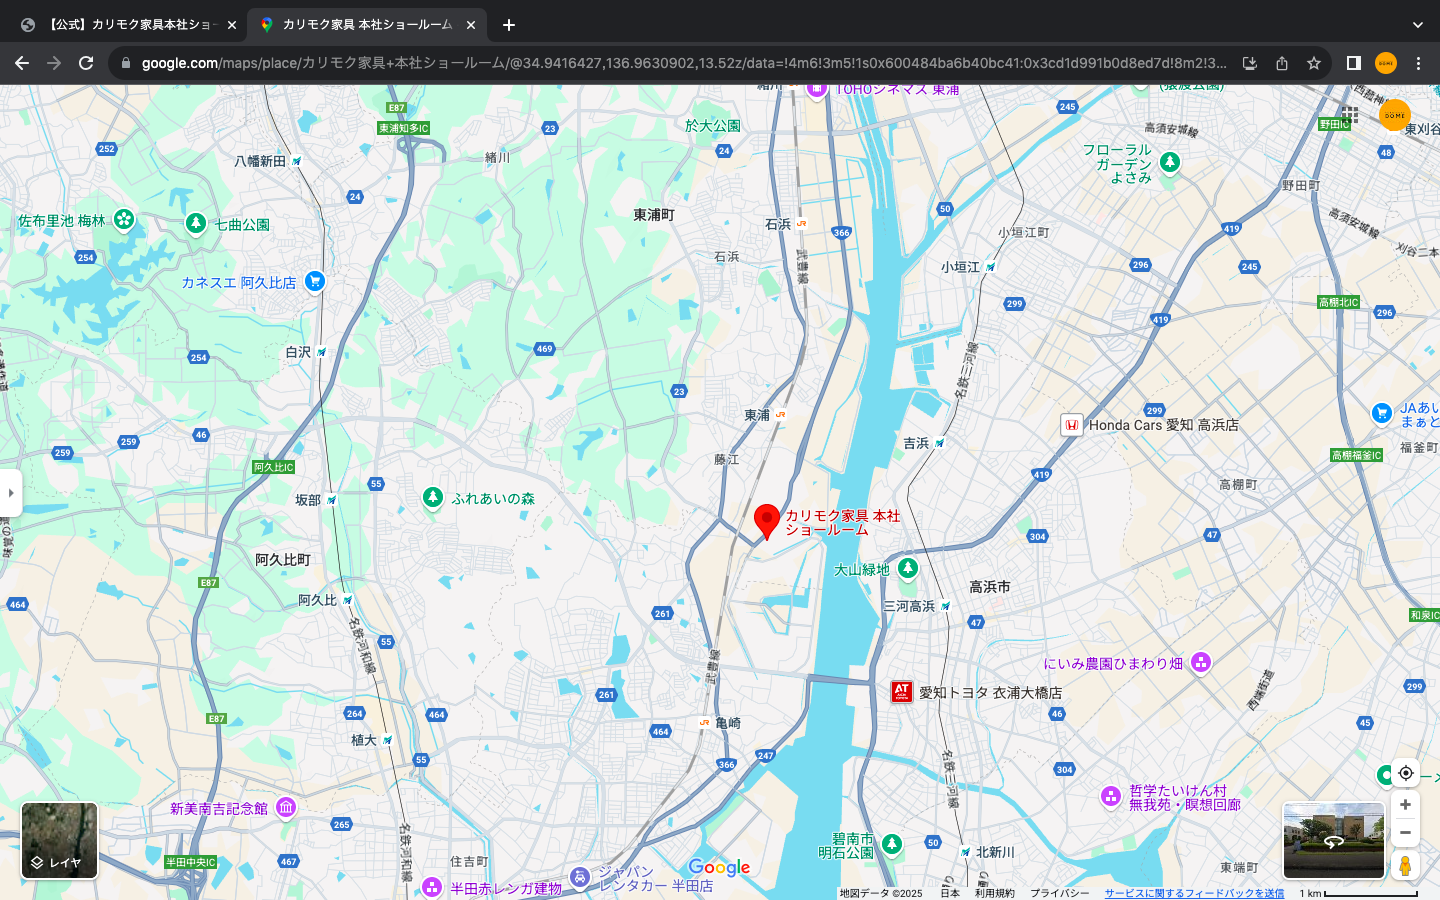Share this page from the address bar

pyautogui.click(x=1282, y=63)
